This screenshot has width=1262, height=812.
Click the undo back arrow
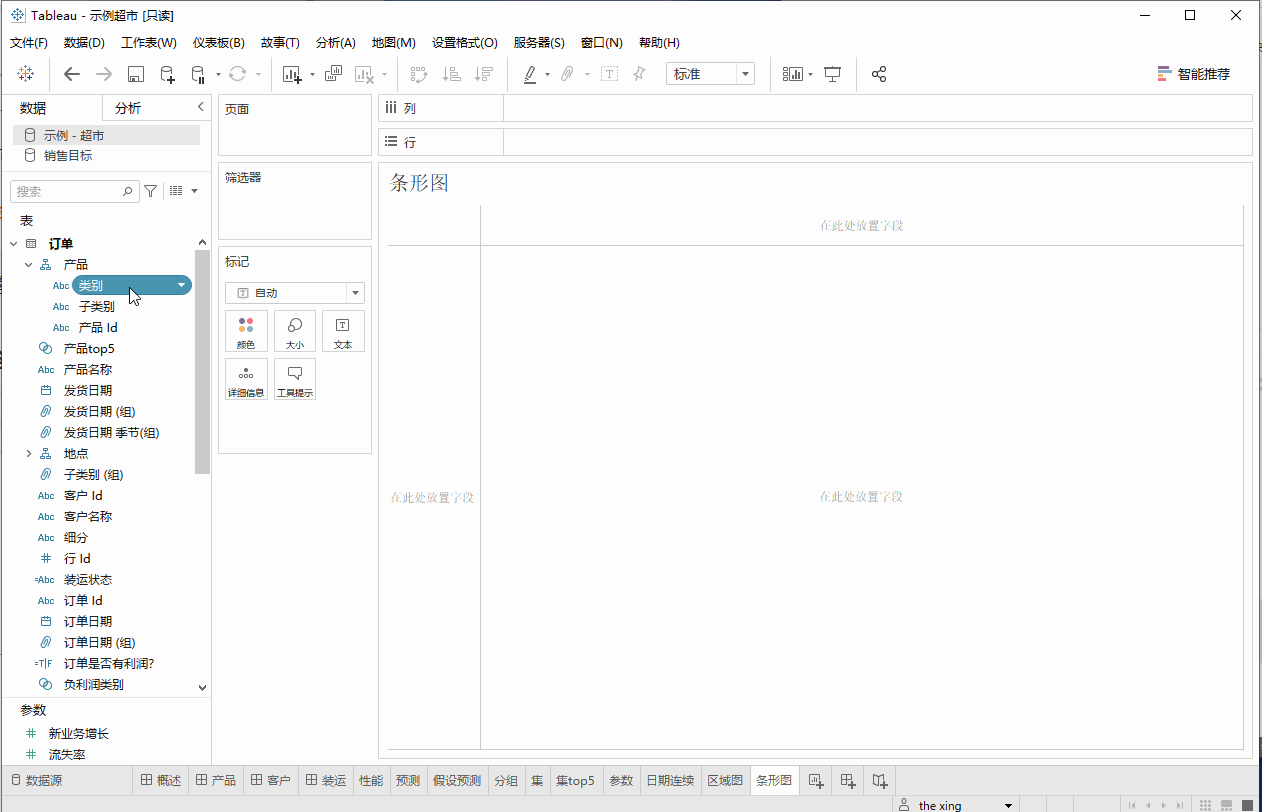point(72,74)
